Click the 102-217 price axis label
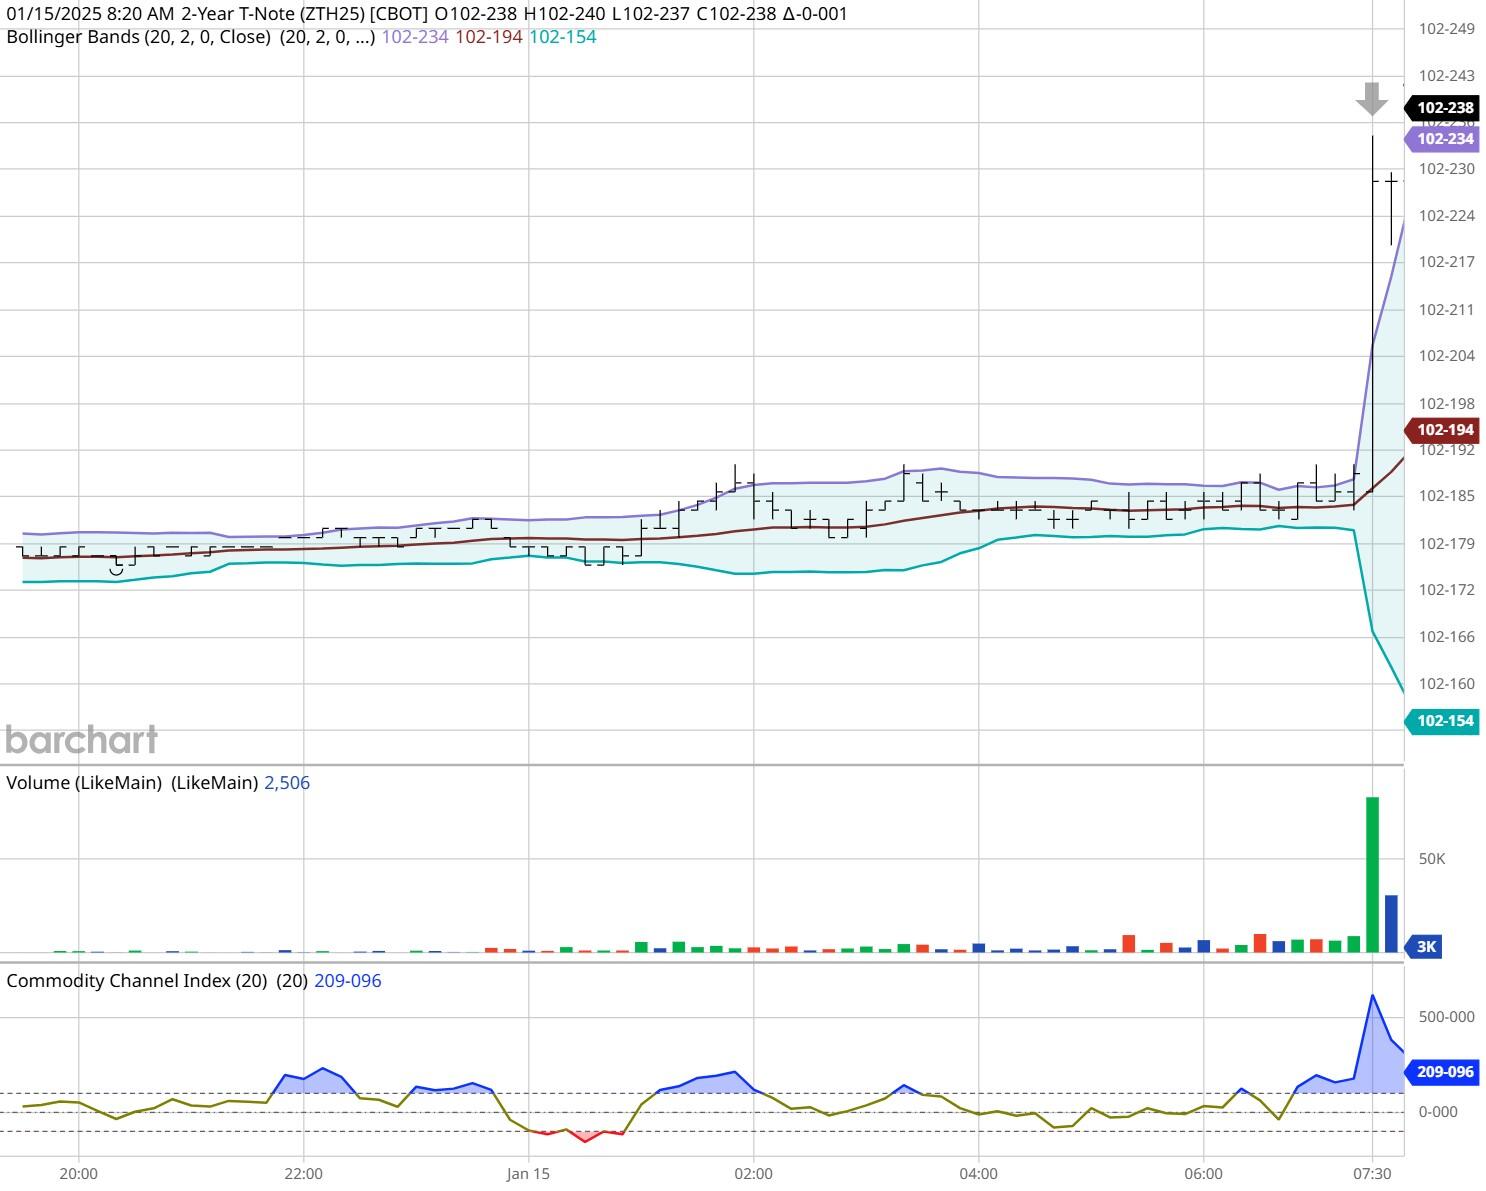 click(x=1447, y=262)
